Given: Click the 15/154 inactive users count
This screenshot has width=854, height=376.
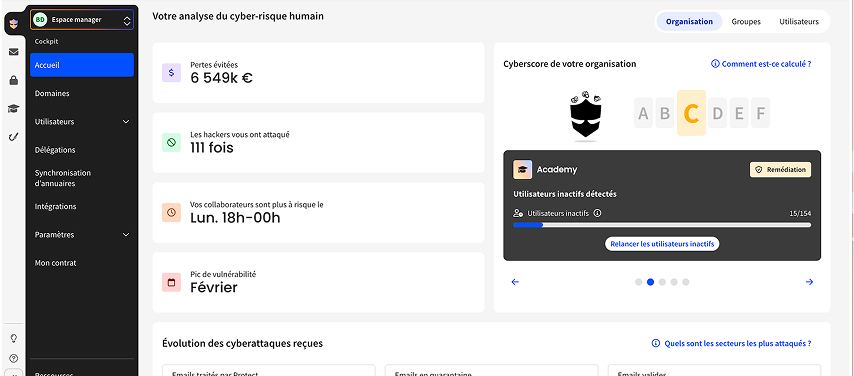Looking at the screenshot, I should (x=800, y=214).
